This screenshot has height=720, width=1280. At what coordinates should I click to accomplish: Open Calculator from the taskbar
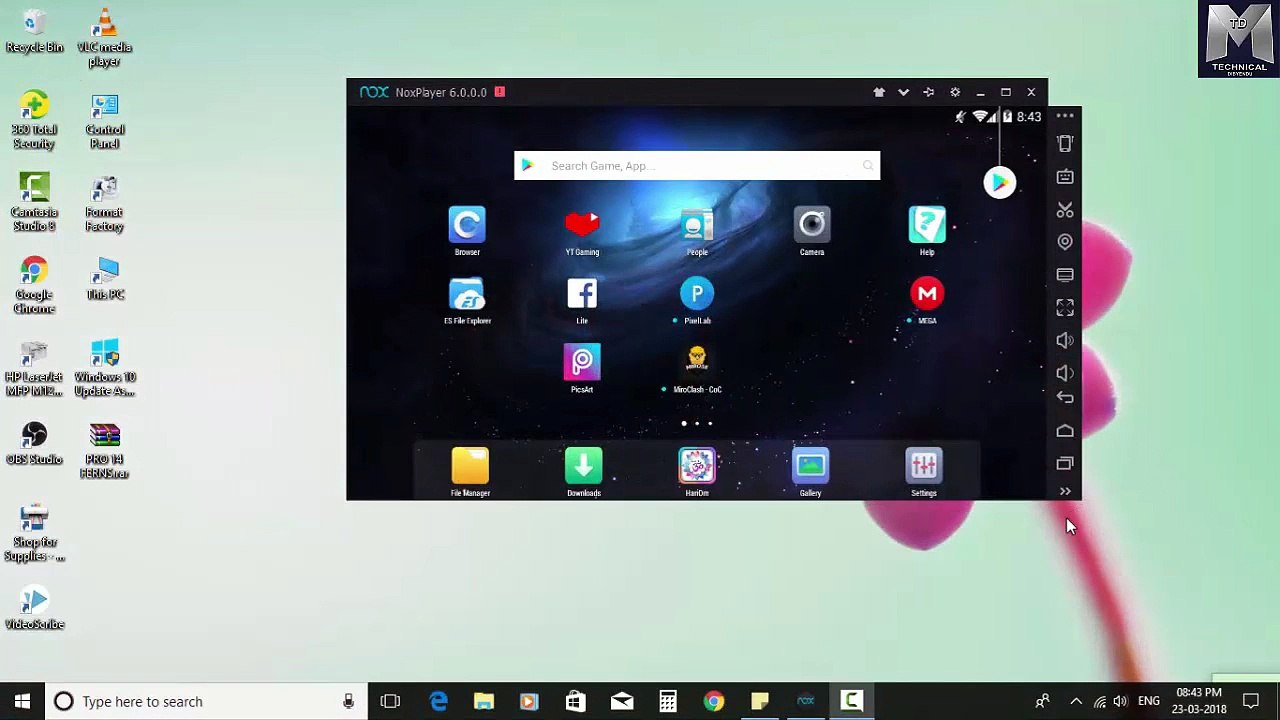(667, 701)
